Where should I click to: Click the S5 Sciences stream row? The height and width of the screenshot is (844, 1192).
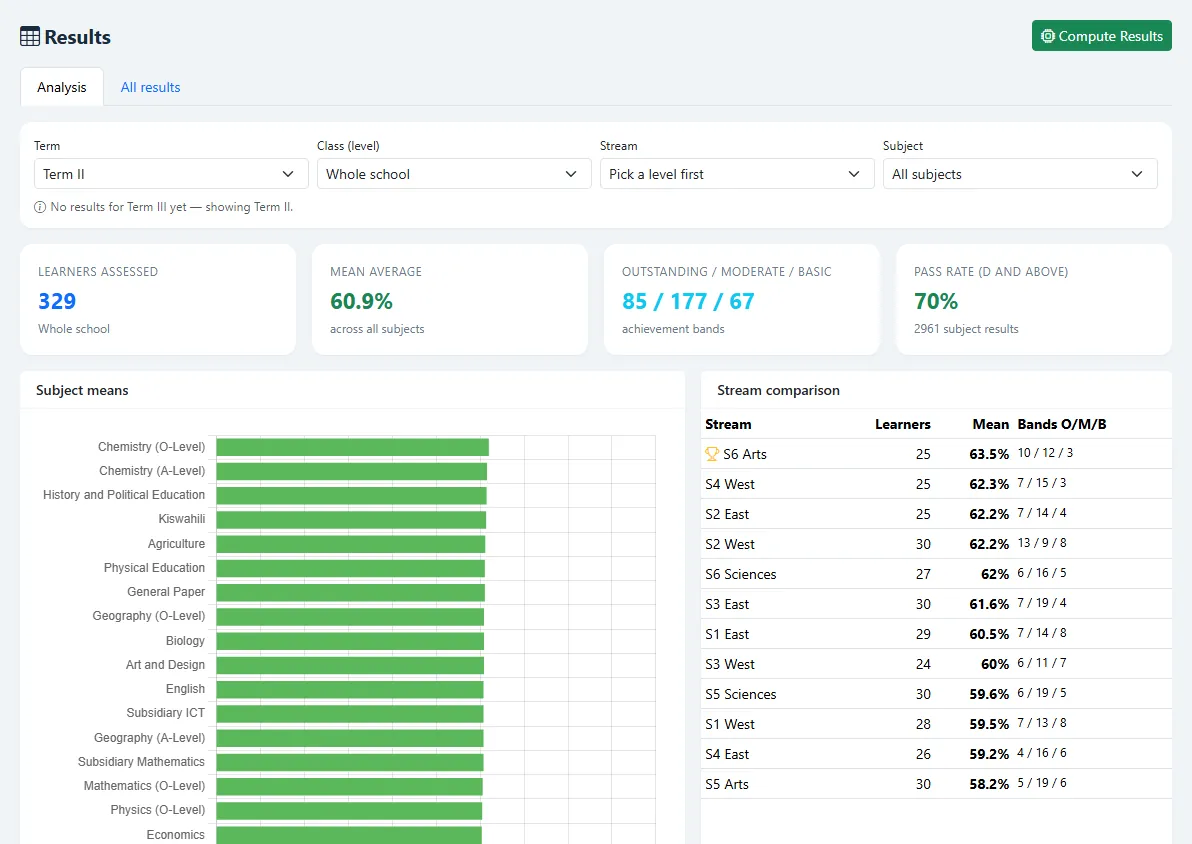click(x=936, y=694)
